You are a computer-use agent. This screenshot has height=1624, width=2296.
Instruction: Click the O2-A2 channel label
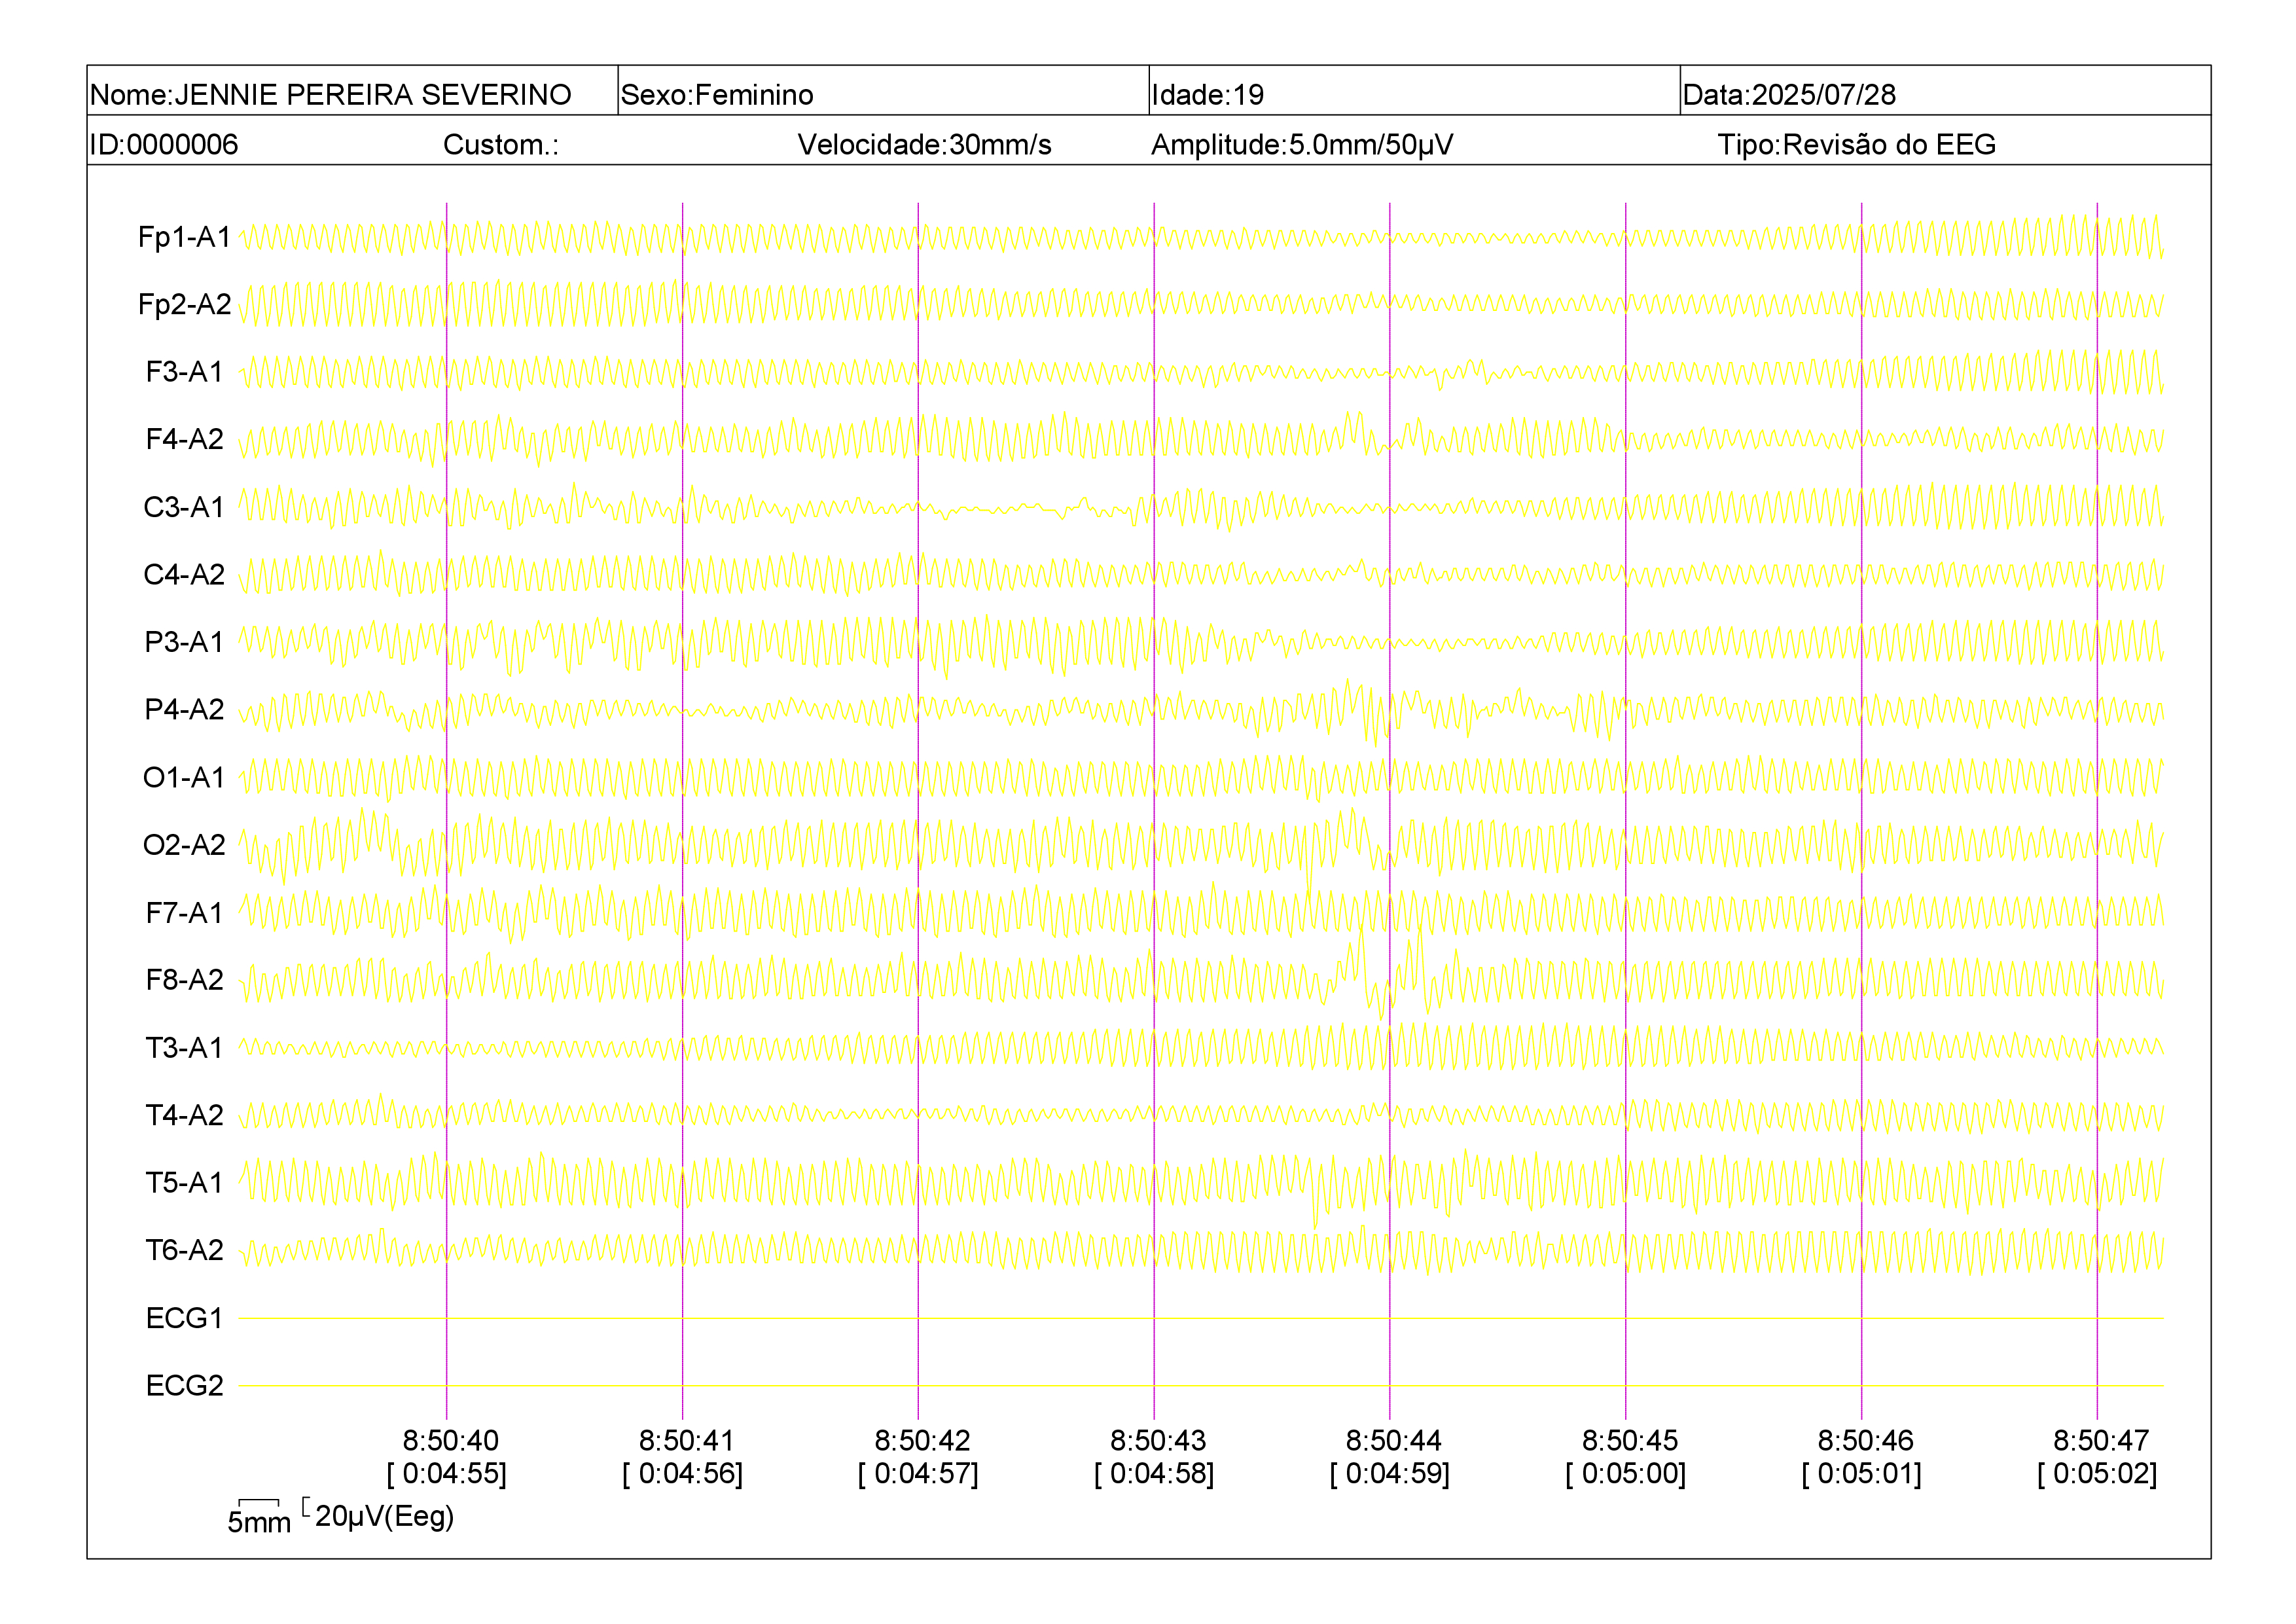[x=185, y=845]
